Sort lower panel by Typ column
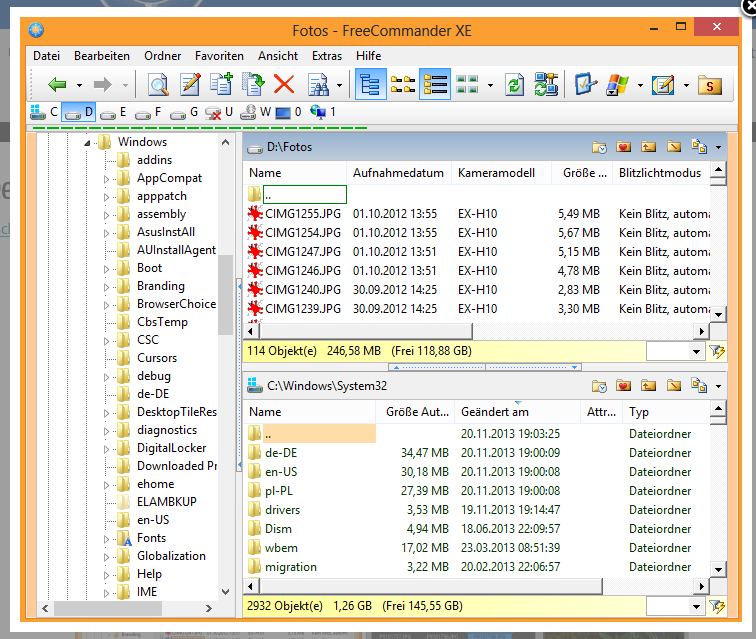 pos(666,412)
